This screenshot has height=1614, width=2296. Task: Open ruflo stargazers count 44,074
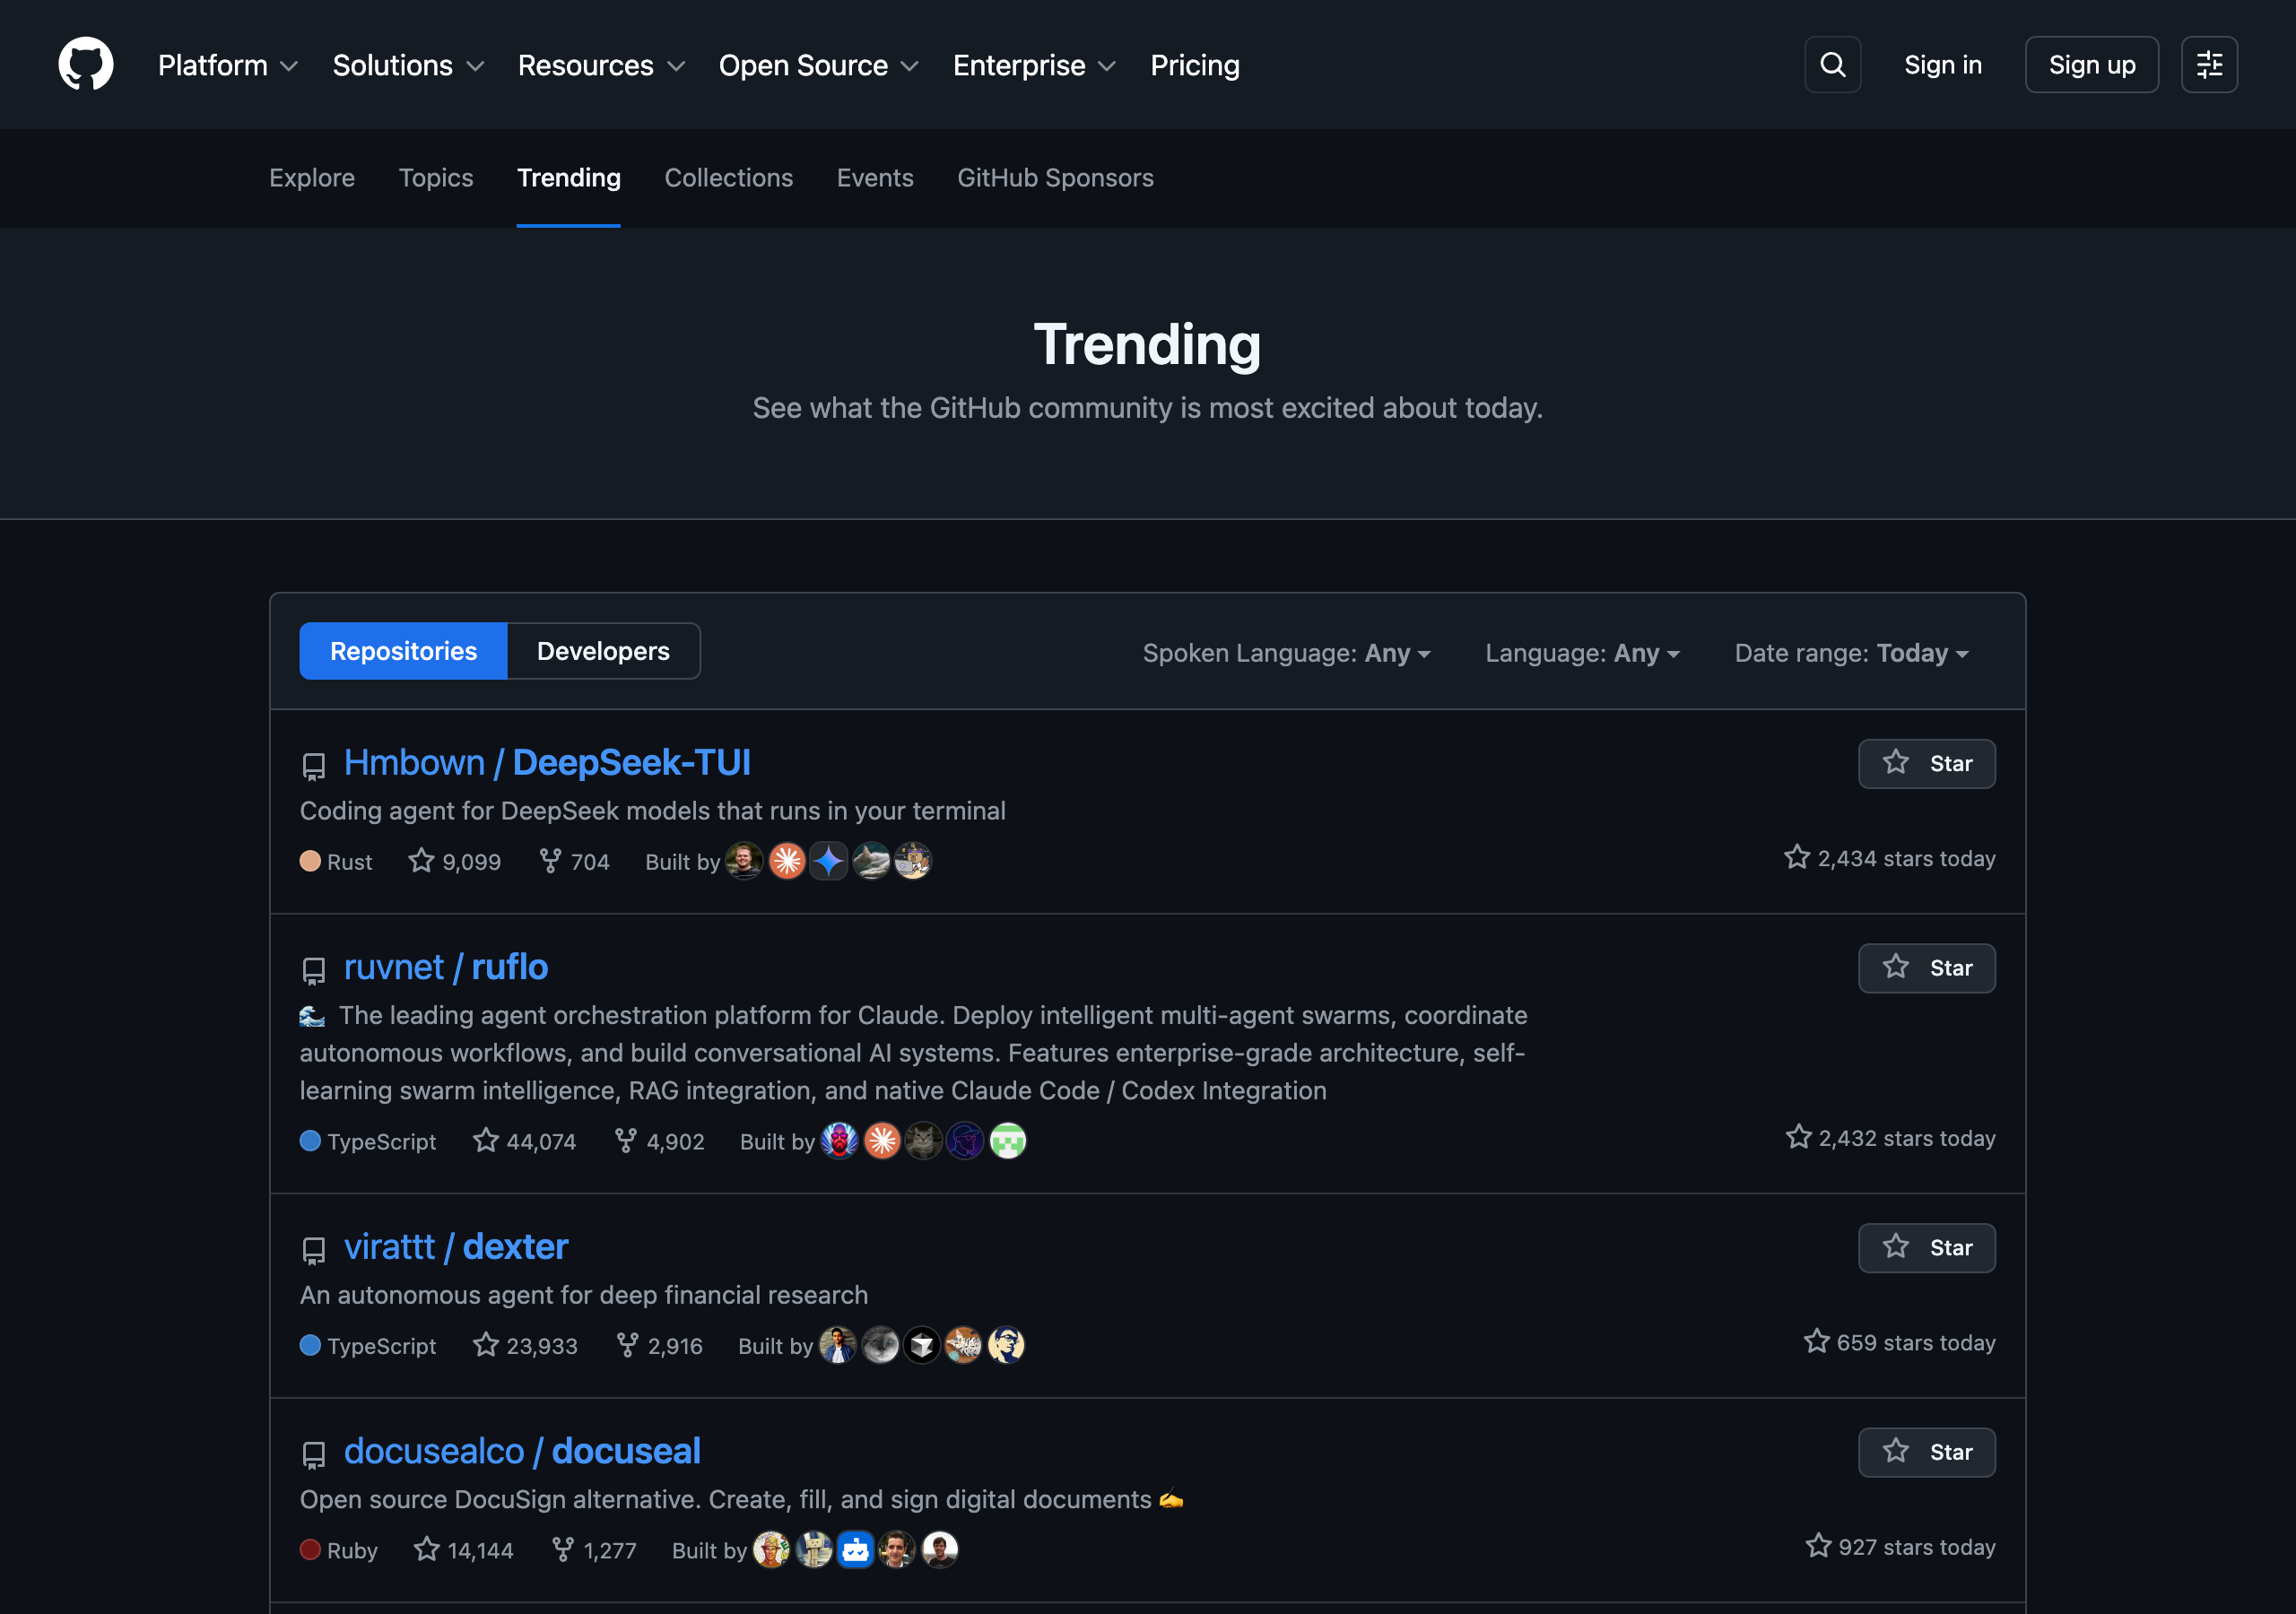[525, 1141]
